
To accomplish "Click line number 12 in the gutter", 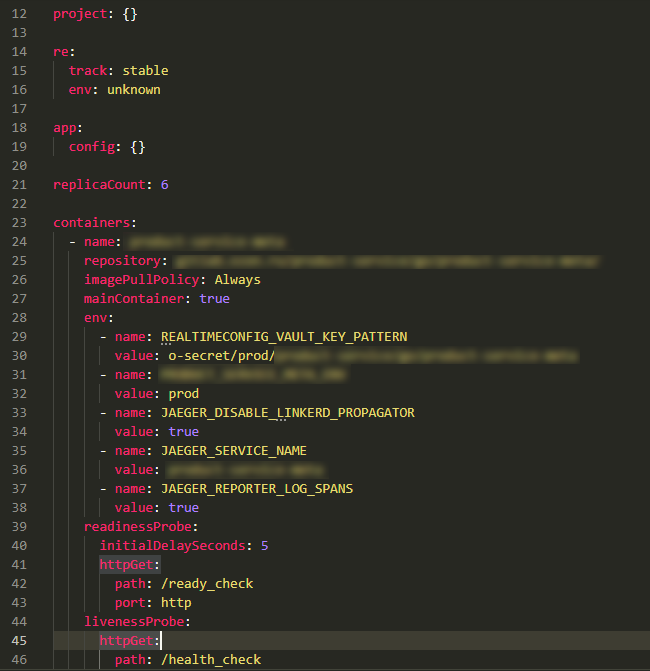I will 19,14.
